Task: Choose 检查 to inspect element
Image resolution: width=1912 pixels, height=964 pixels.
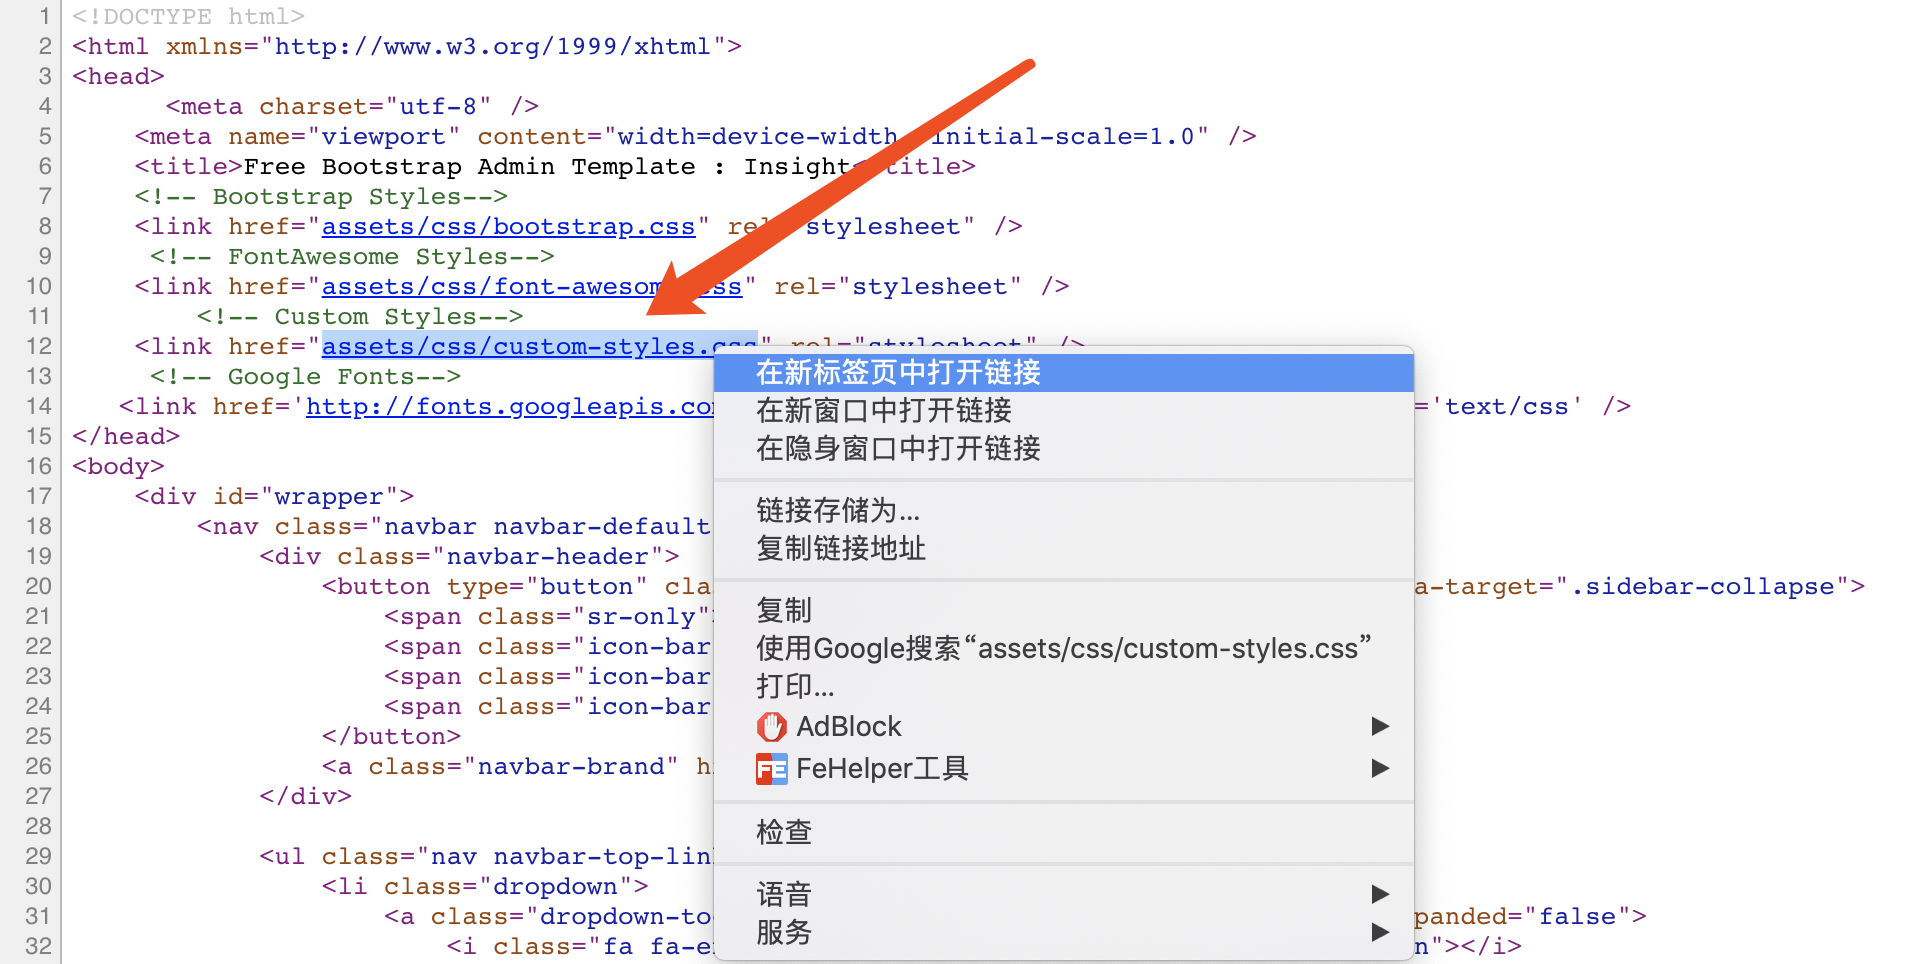Action: [1064, 832]
